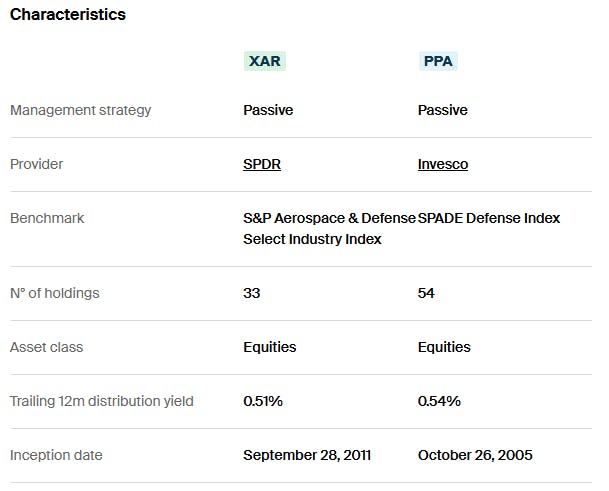Viewport: 609px width, 491px height.
Task: Click the XAR holdings count 33
Action: point(252,293)
